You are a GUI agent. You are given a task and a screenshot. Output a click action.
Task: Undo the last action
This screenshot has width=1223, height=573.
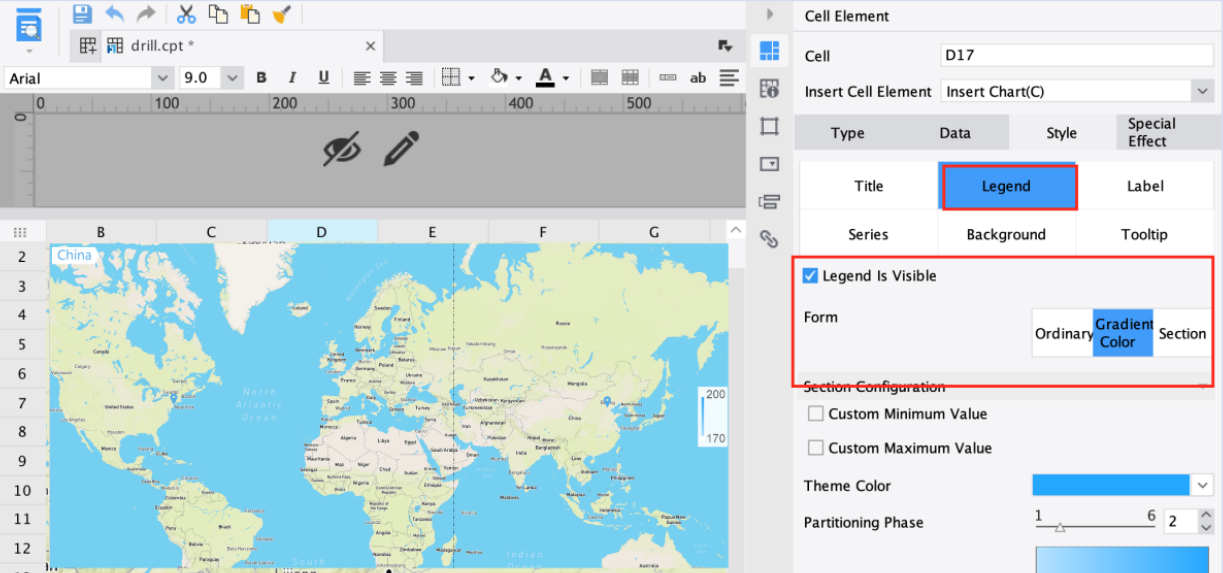(114, 14)
